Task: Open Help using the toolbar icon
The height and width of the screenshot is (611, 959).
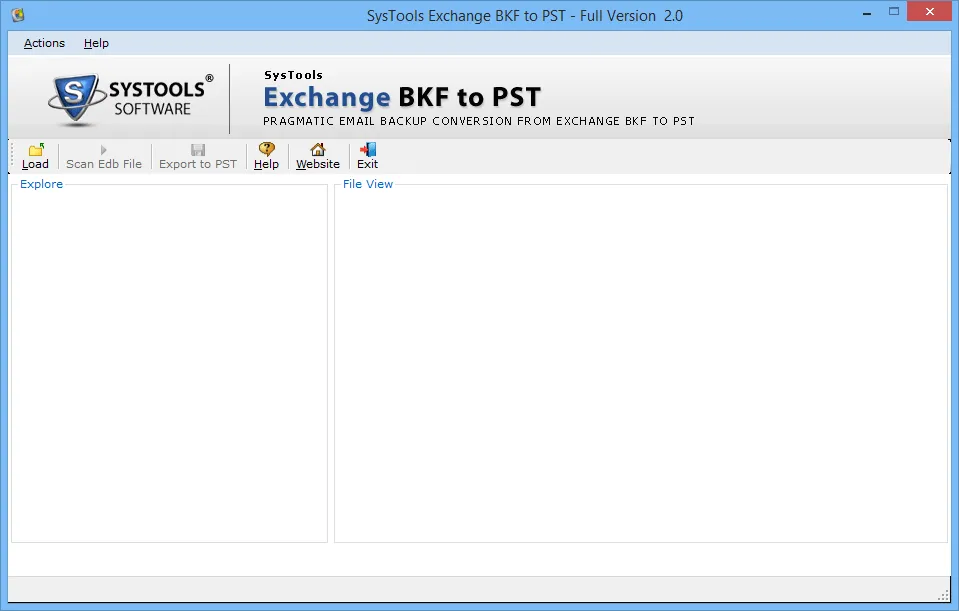Action: tap(266, 155)
